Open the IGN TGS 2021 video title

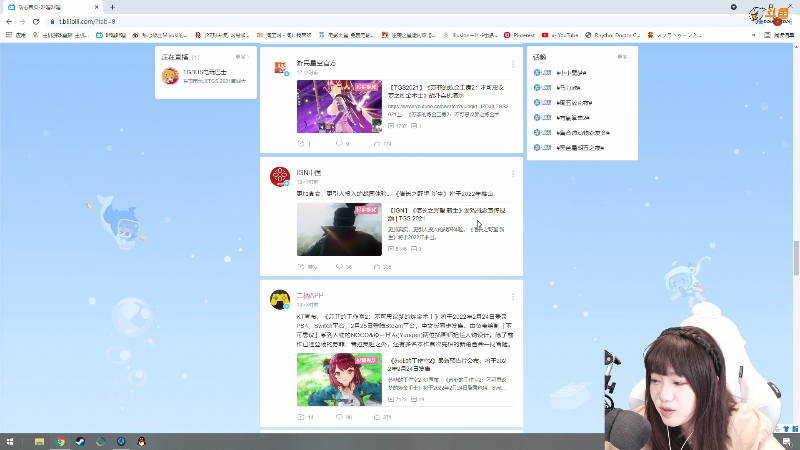point(446,214)
